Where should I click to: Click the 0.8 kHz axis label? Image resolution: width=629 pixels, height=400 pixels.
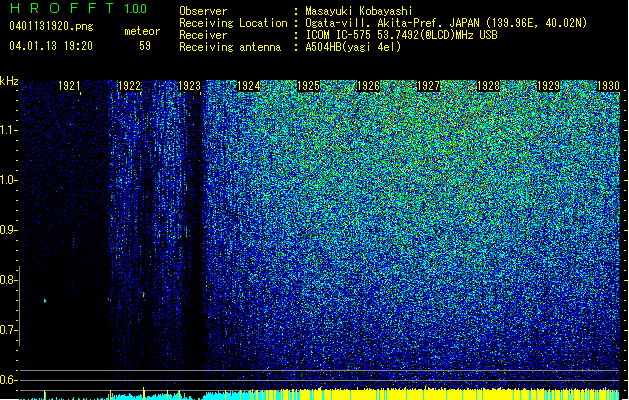point(8,280)
